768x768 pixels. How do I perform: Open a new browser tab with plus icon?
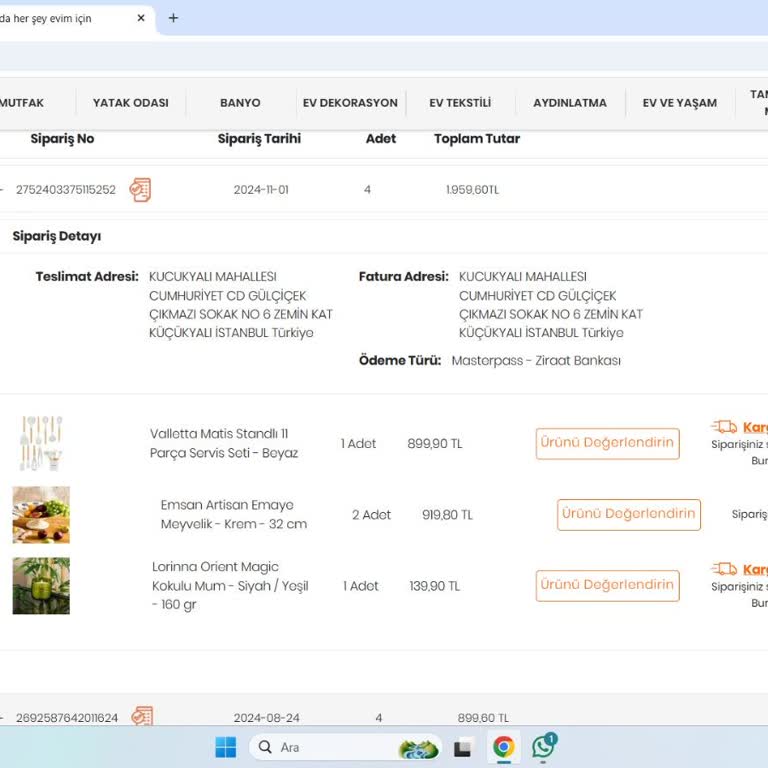(x=173, y=18)
